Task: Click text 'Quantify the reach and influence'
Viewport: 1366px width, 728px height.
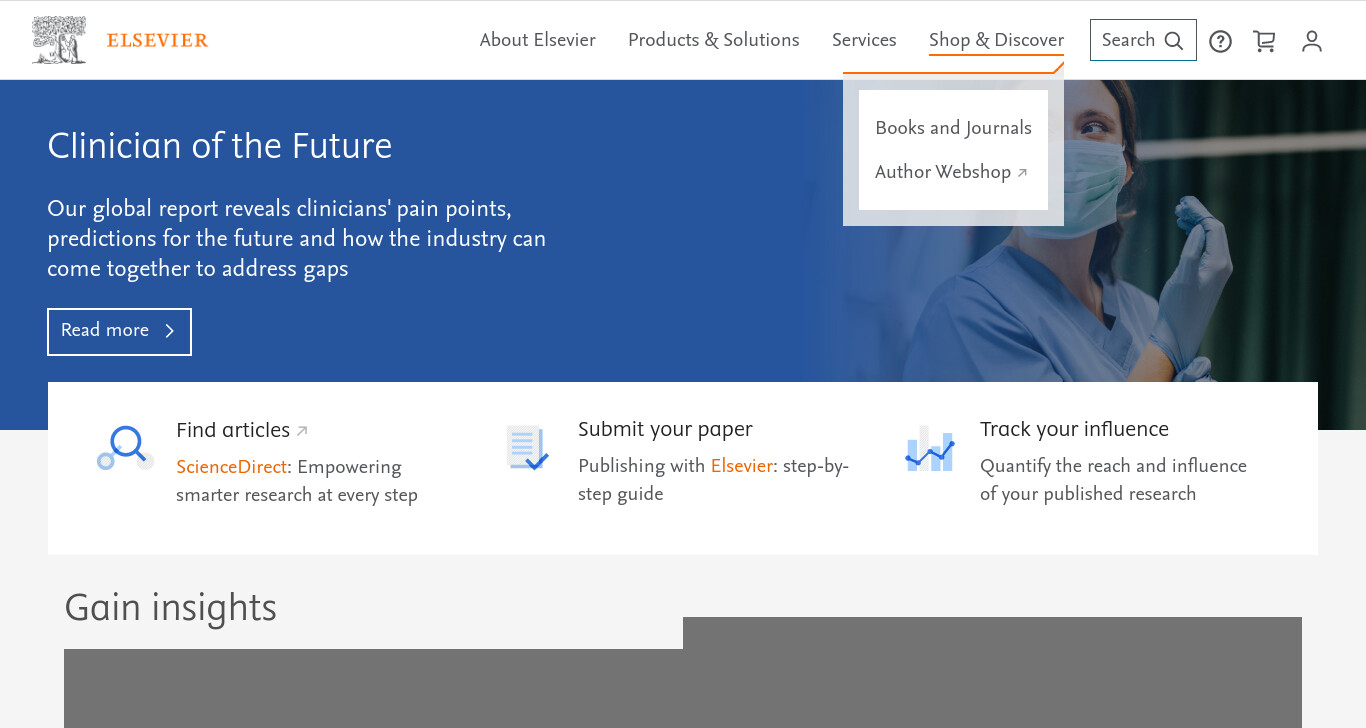Action: (1113, 466)
